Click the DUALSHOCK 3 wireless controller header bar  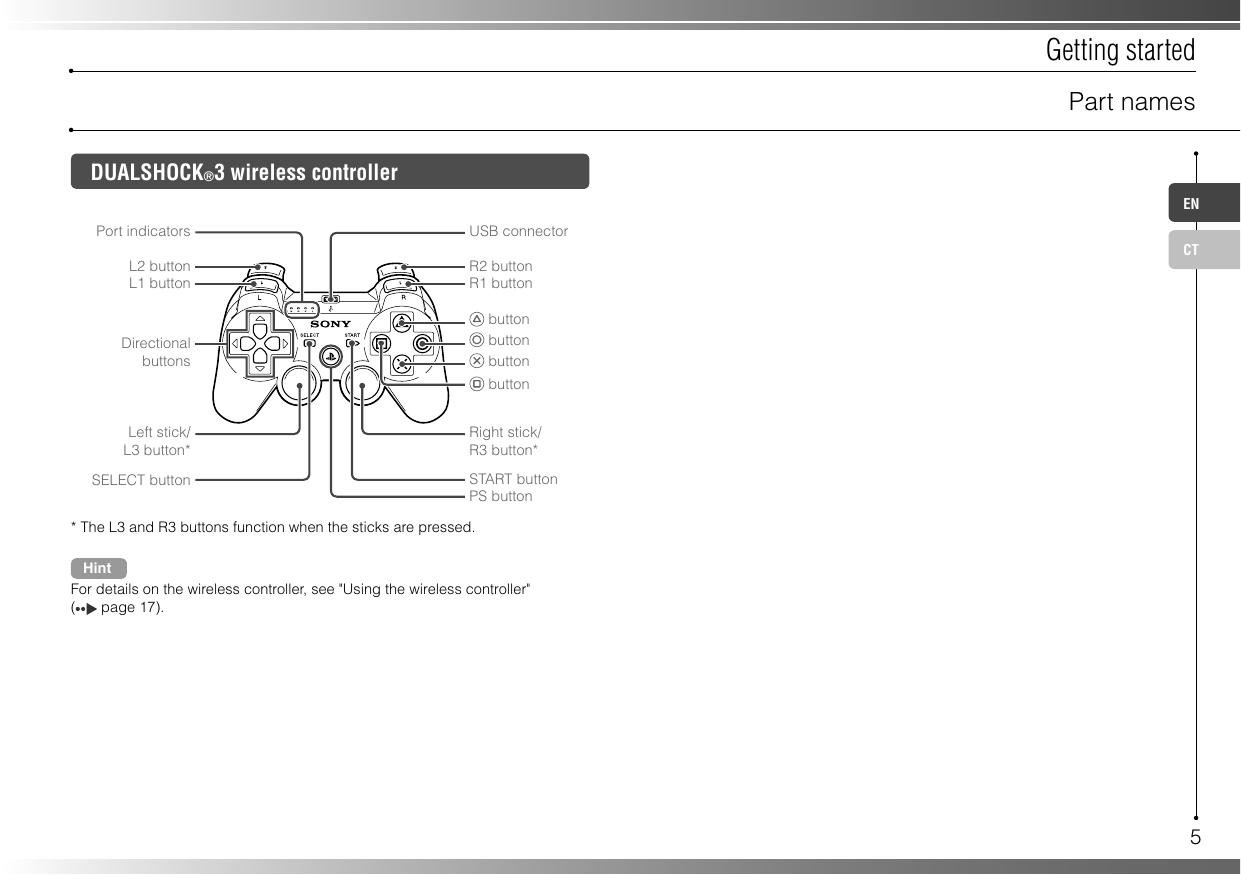click(329, 172)
